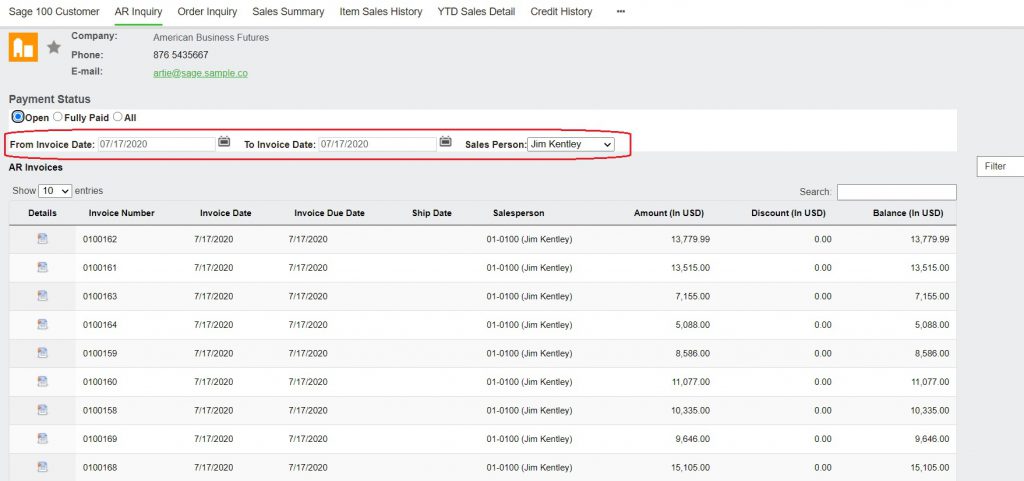
Task: Switch to the Order Inquiry tab
Action: click(207, 12)
